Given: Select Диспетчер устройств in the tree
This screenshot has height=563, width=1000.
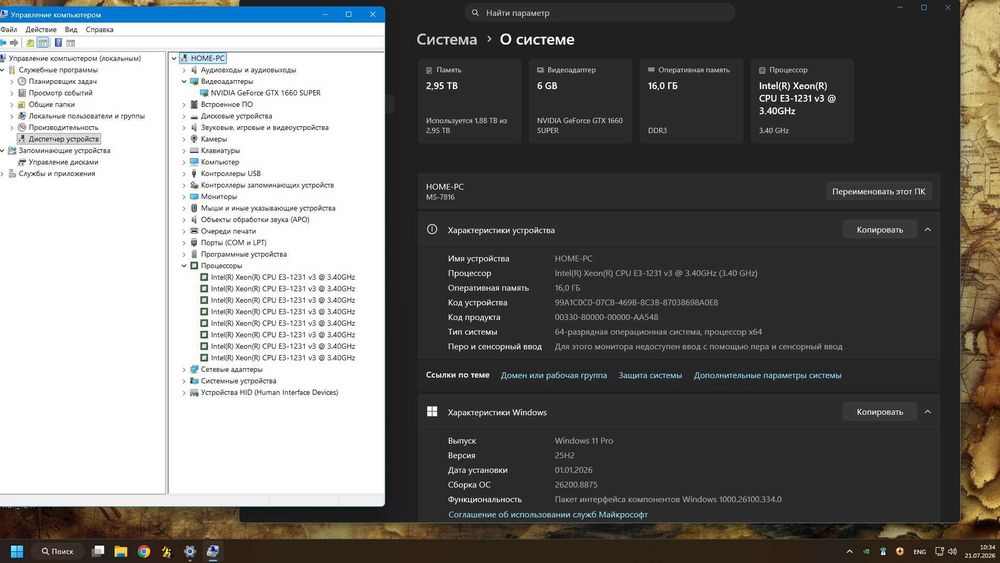Looking at the screenshot, I should pyautogui.click(x=63, y=139).
